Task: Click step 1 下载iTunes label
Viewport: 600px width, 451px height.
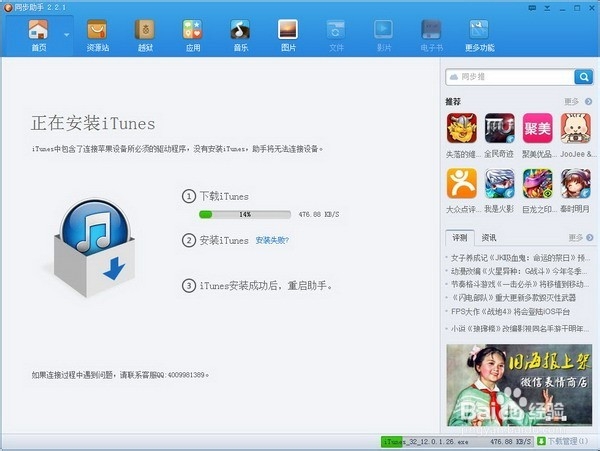Action: click(x=224, y=196)
